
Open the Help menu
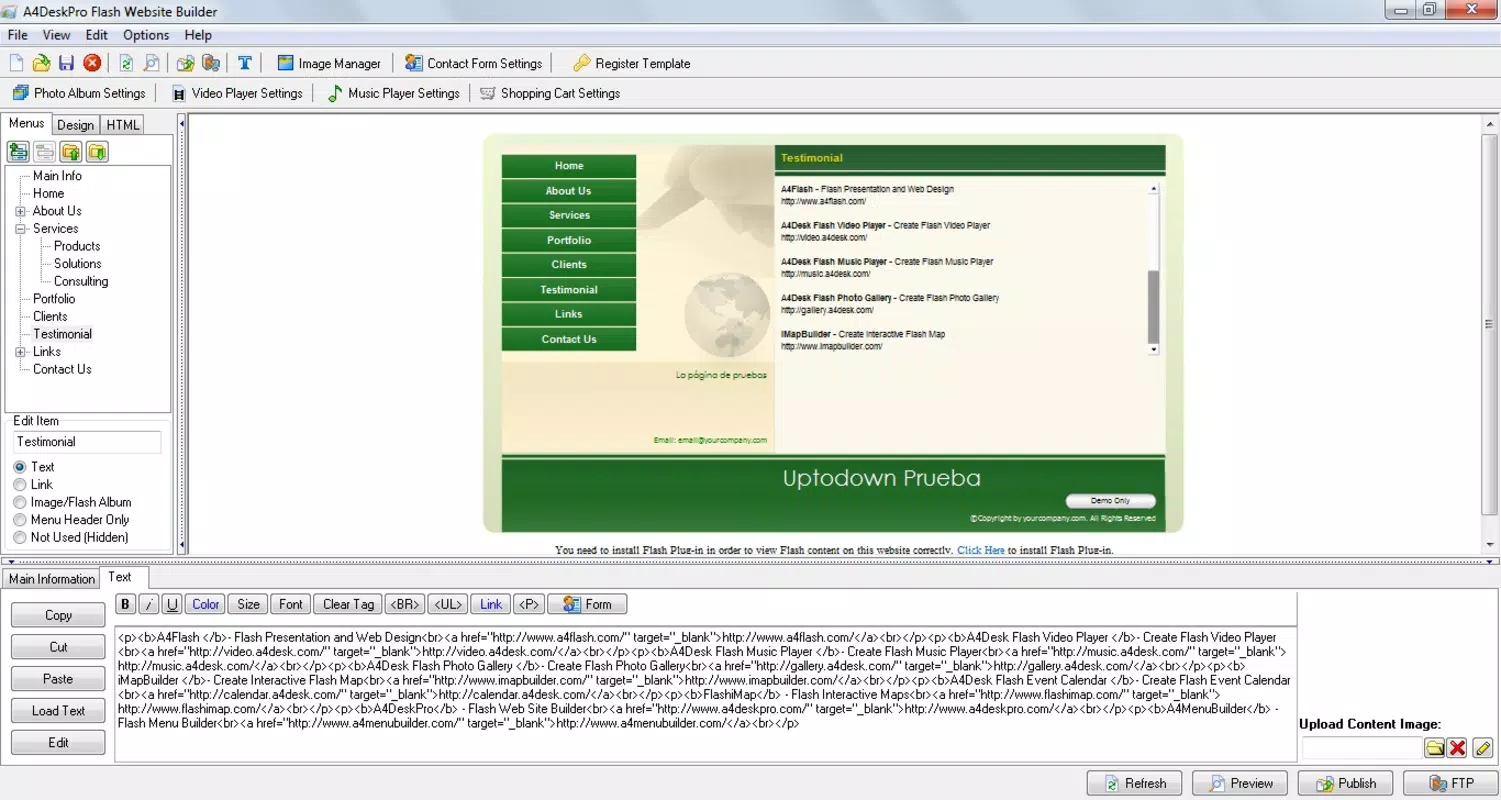tap(198, 35)
